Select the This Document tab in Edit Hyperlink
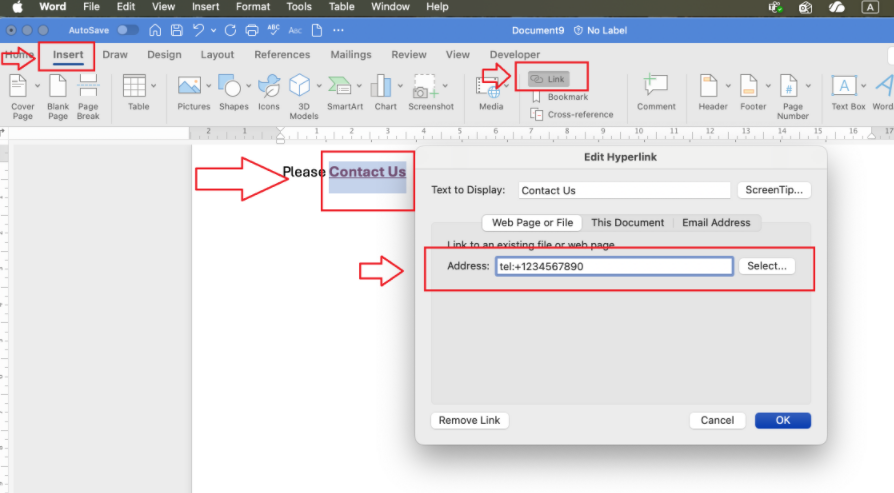This screenshot has height=493, width=894. [627, 223]
